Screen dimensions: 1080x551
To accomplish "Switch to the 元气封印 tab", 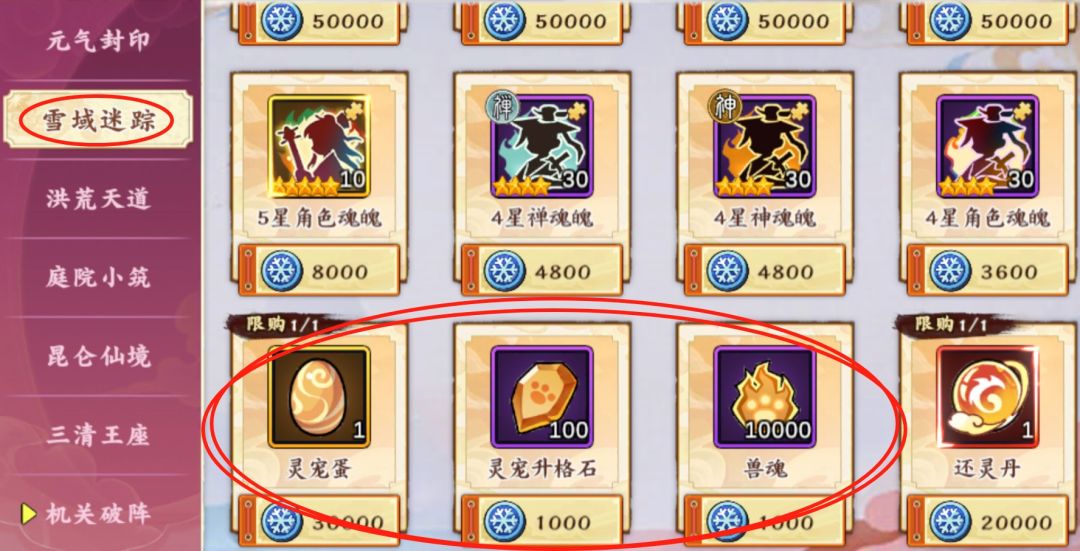I will pyautogui.click(x=98, y=41).
